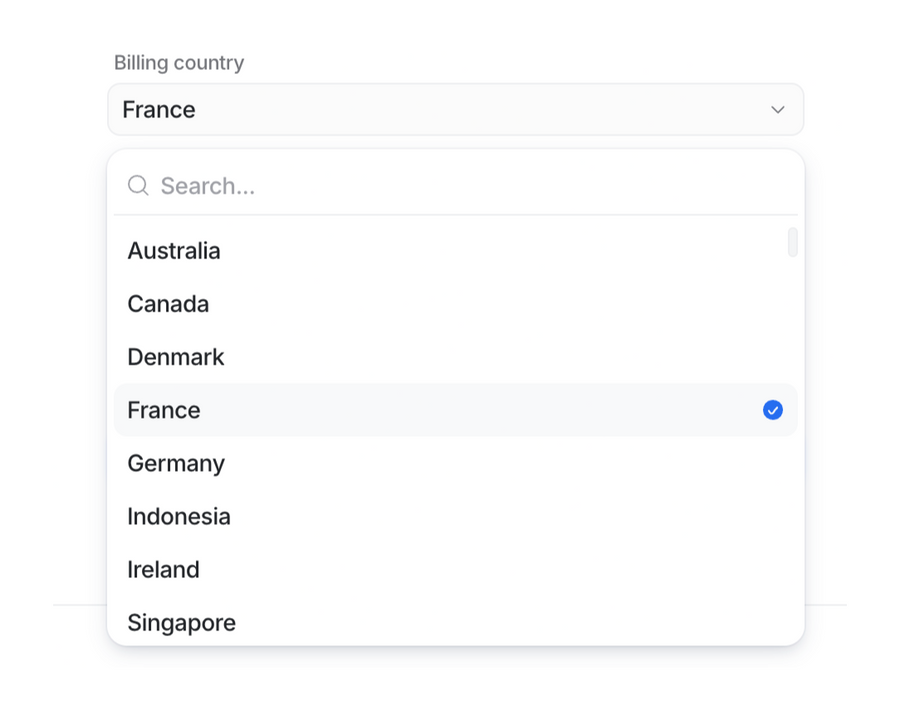Choose Ireland from the country options
900x721 pixels.
(x=163, y=569)
